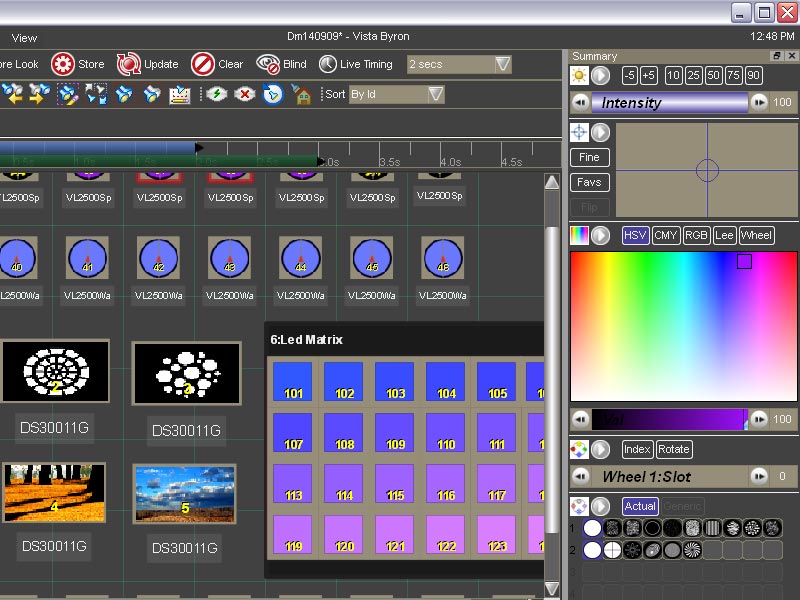Click the sun intensity icon in Summary
The image size is (800, 600).
579,76
